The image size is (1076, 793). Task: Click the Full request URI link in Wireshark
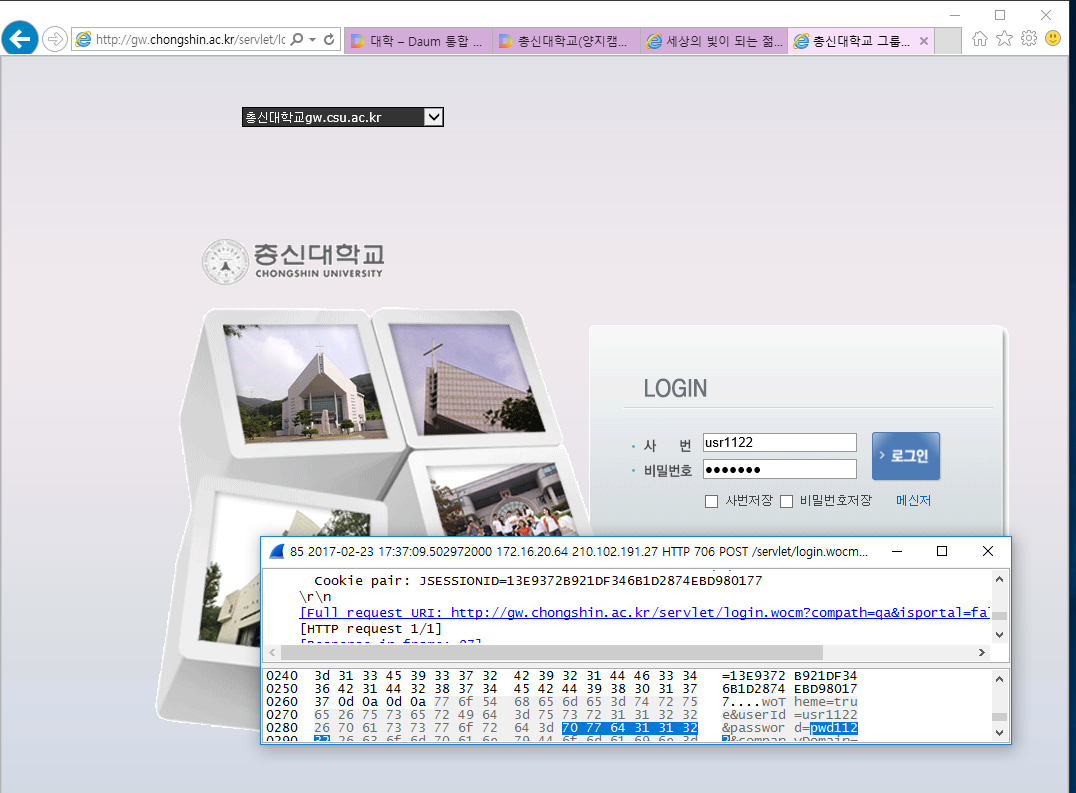[644, 613]
